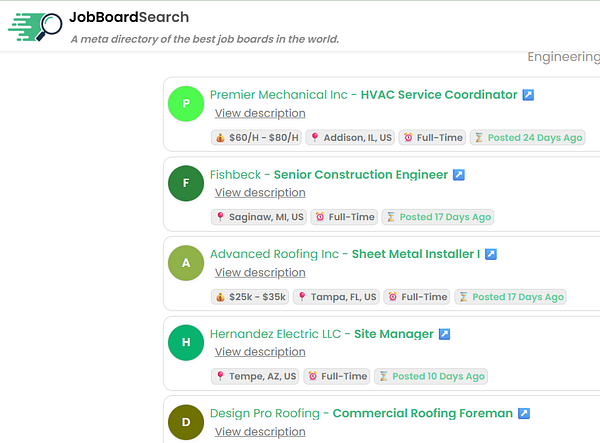This screenshot has height=443, width=600.
Task: Click the pin icon beside Addison, IL
Action: click(x=315, y=137)
